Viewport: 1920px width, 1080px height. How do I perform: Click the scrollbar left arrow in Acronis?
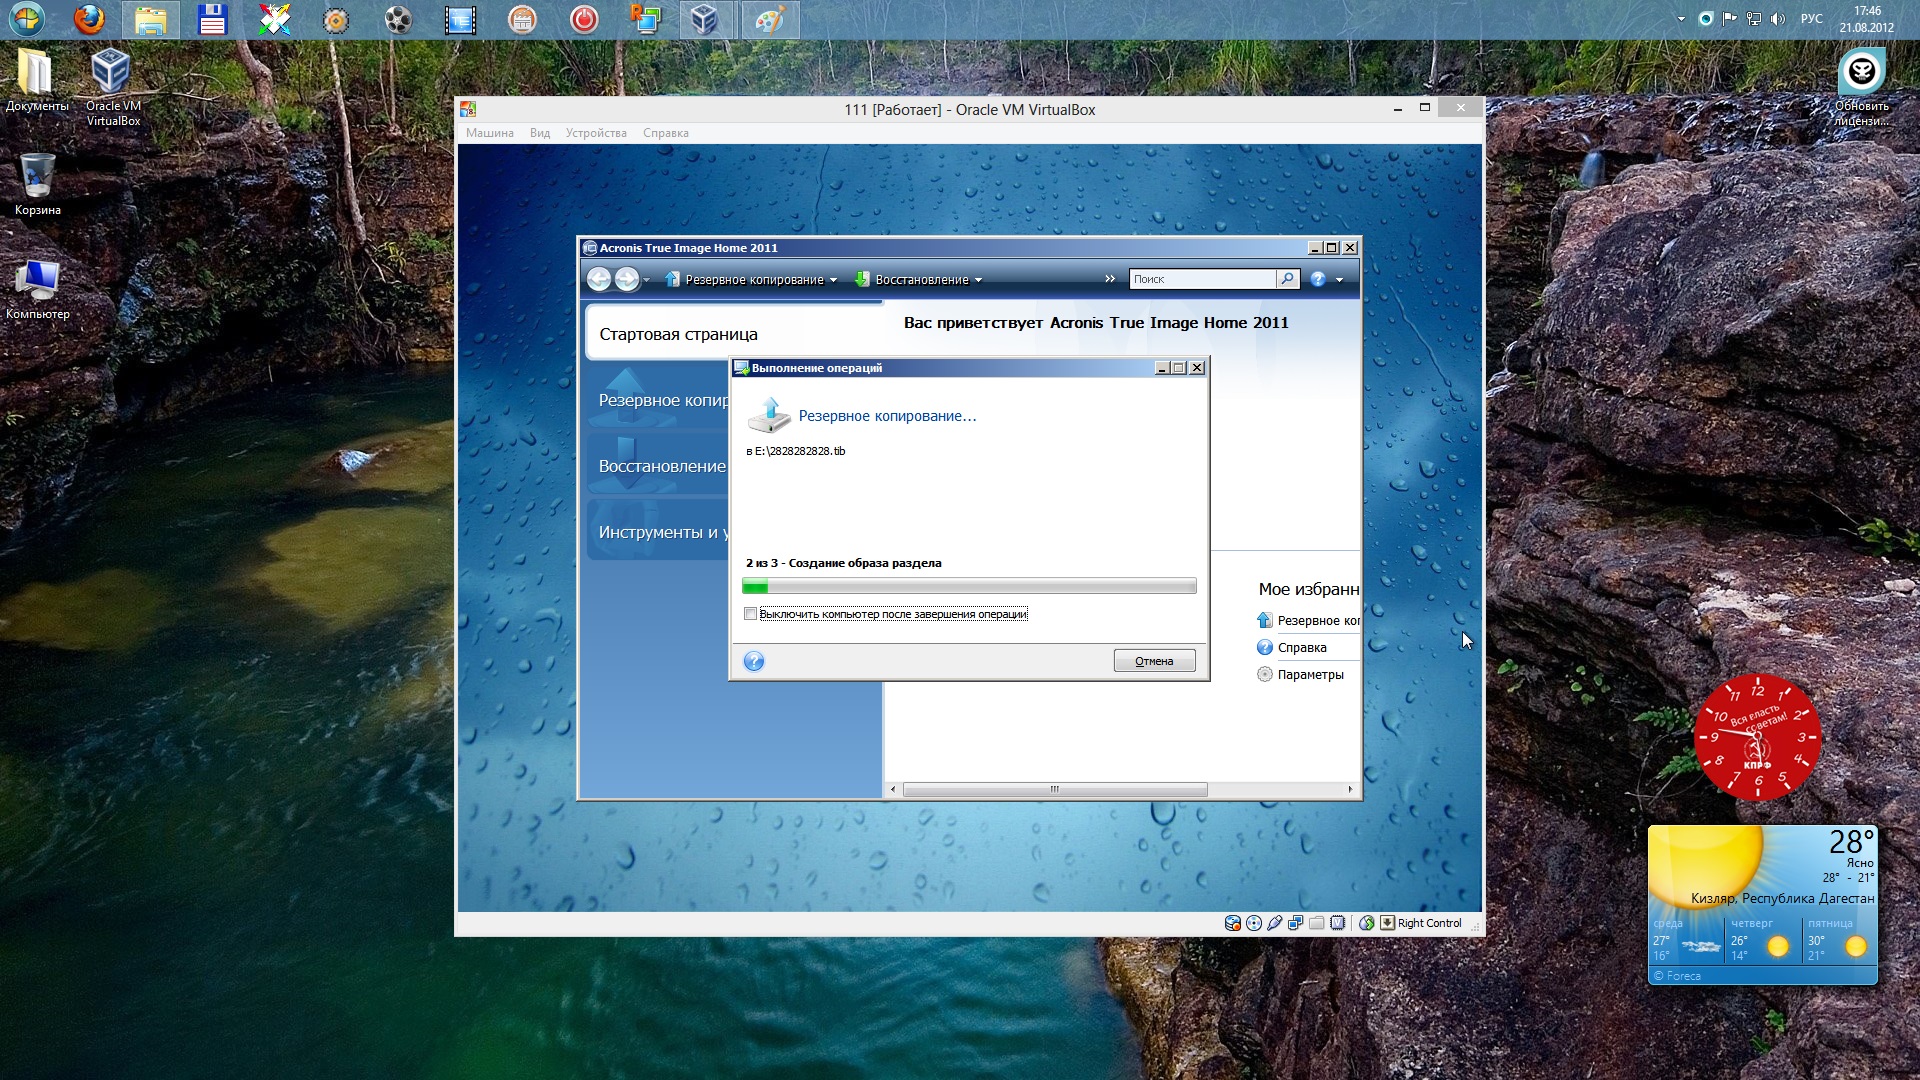893,790
